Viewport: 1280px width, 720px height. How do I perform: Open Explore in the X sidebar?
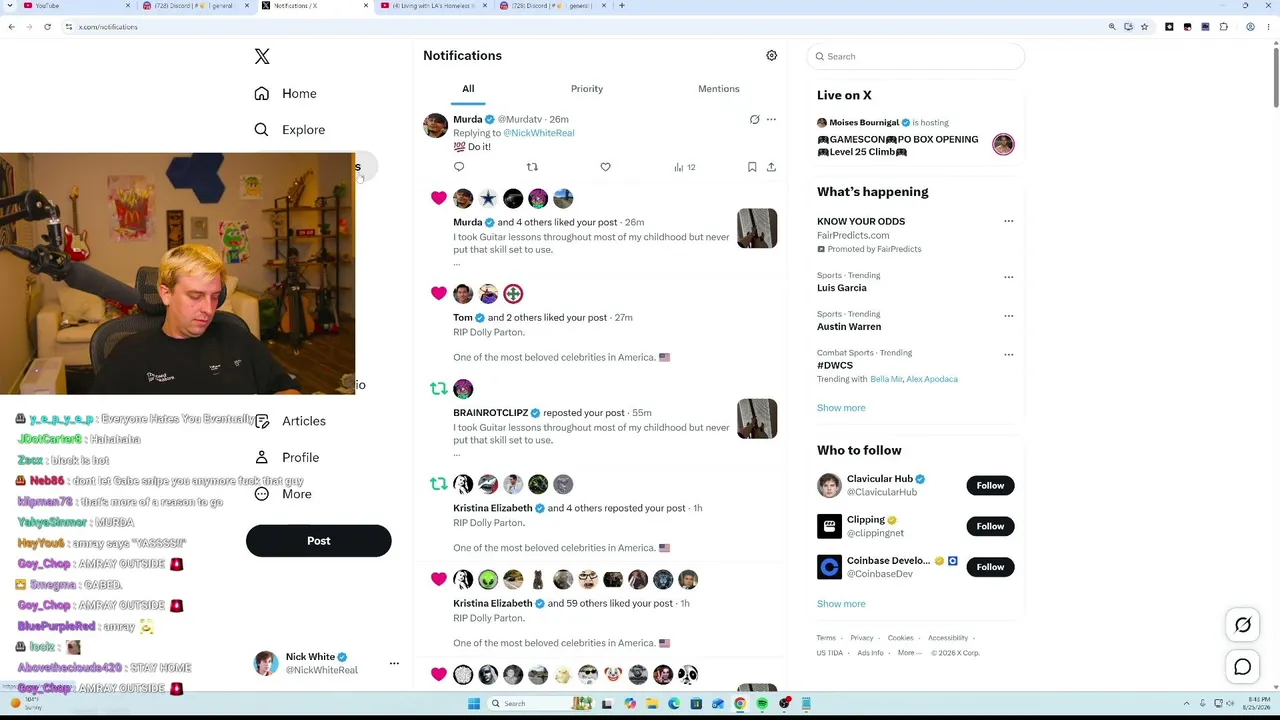(290, 130)
